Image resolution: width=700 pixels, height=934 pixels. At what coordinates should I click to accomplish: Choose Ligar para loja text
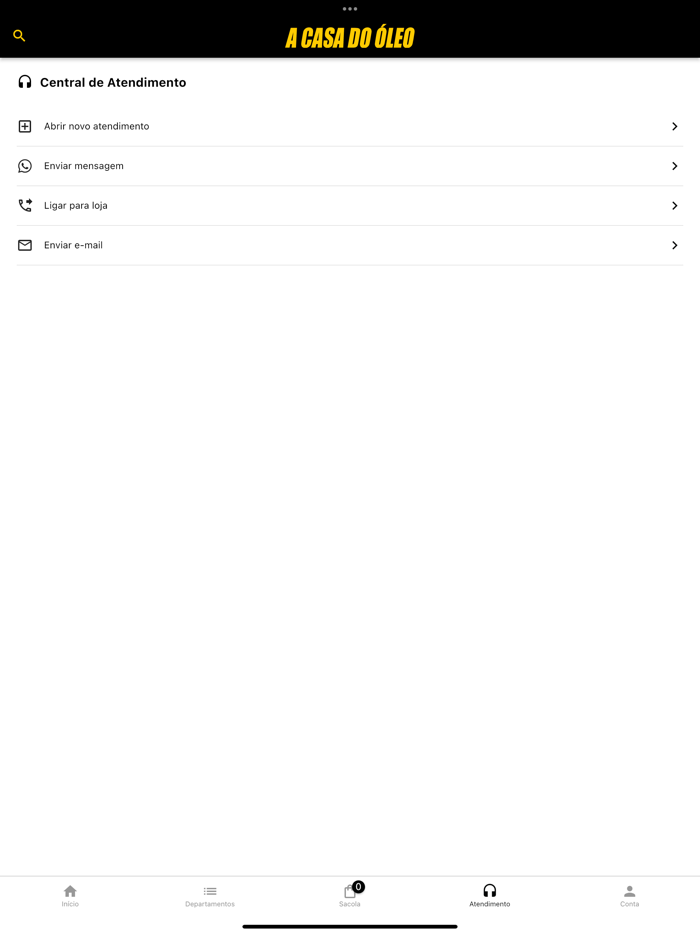(76, 206)
